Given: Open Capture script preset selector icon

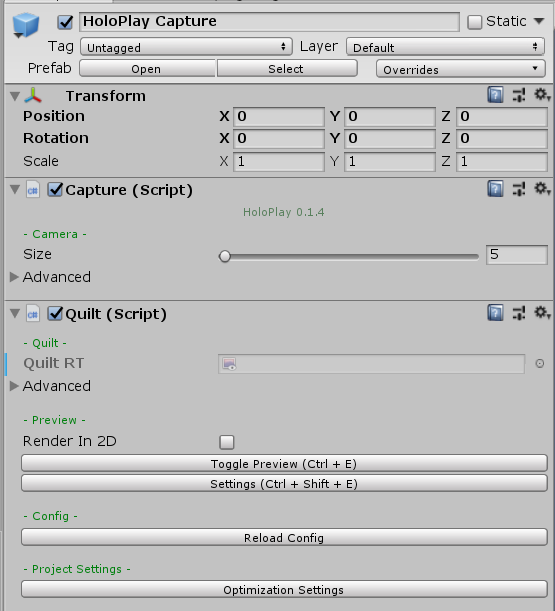Looking at the screenshot, I should tap(519, 189).
